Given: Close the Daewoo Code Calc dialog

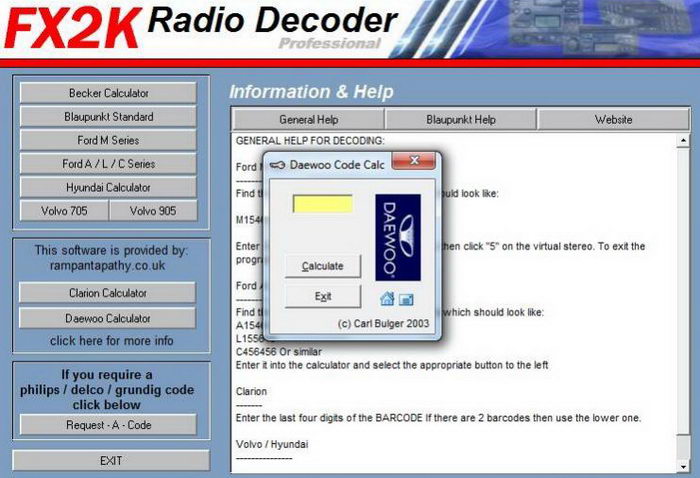Looking at the screenshot, I should click(413, 160).
